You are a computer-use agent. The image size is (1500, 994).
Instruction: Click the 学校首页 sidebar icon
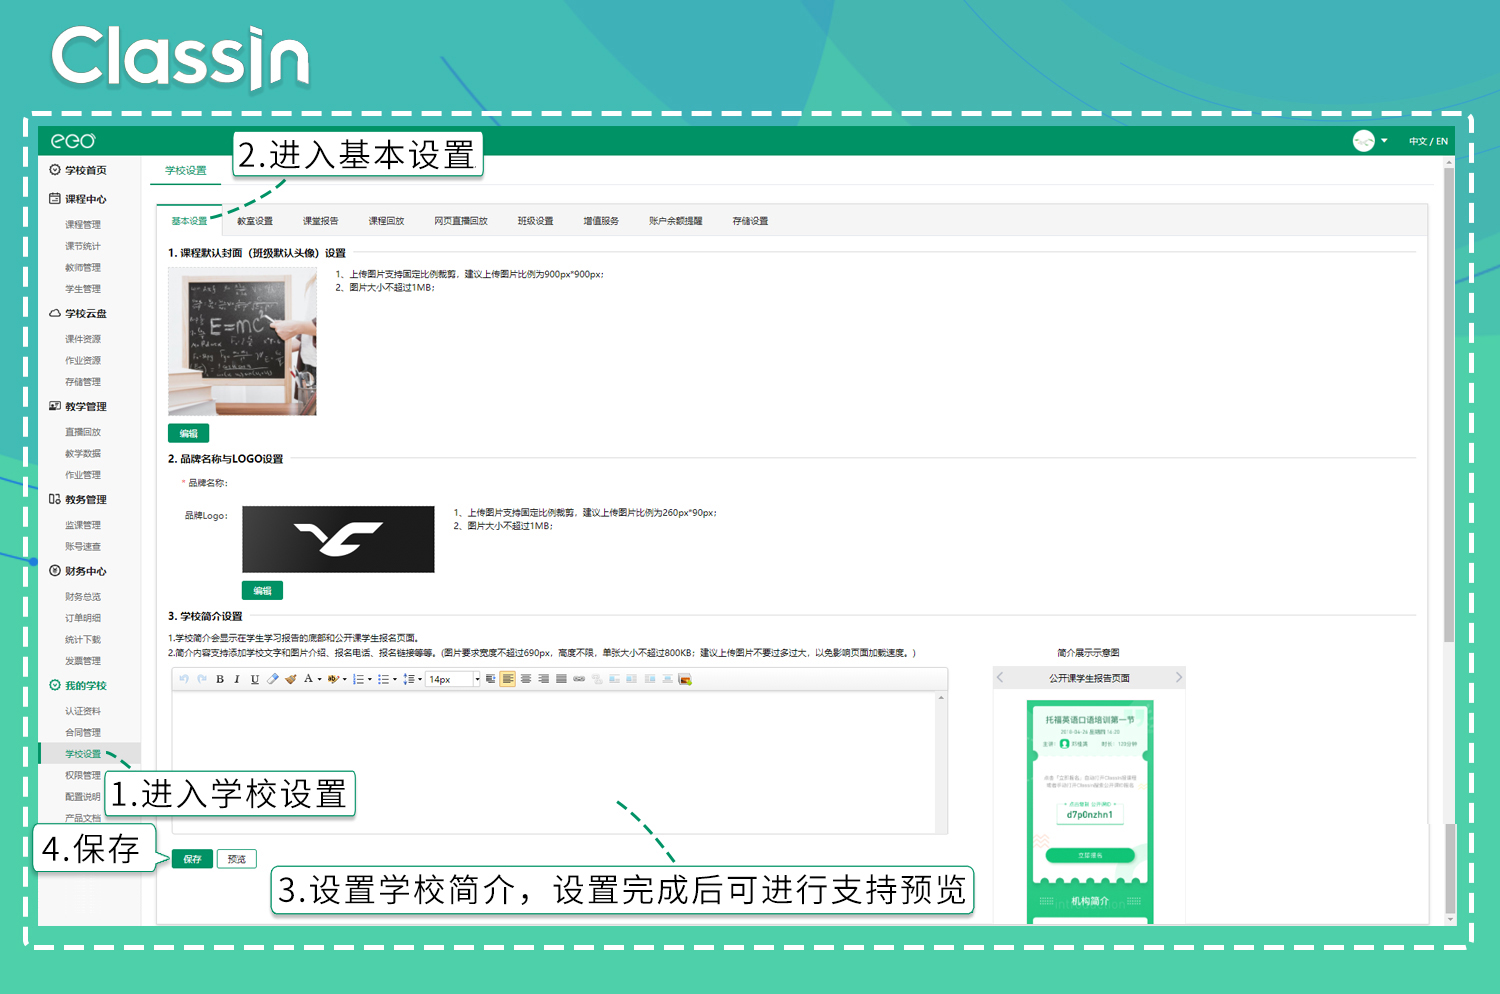click(55, 170)
